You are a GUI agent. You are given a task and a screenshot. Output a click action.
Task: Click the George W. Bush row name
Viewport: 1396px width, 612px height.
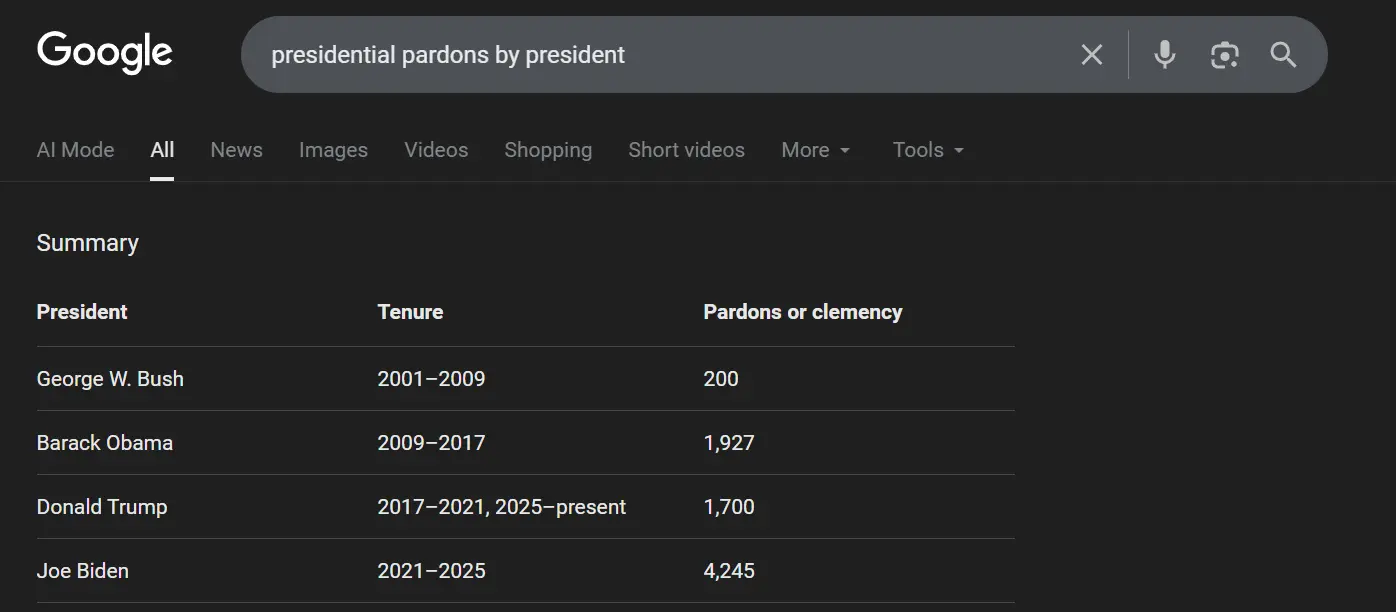110,379
